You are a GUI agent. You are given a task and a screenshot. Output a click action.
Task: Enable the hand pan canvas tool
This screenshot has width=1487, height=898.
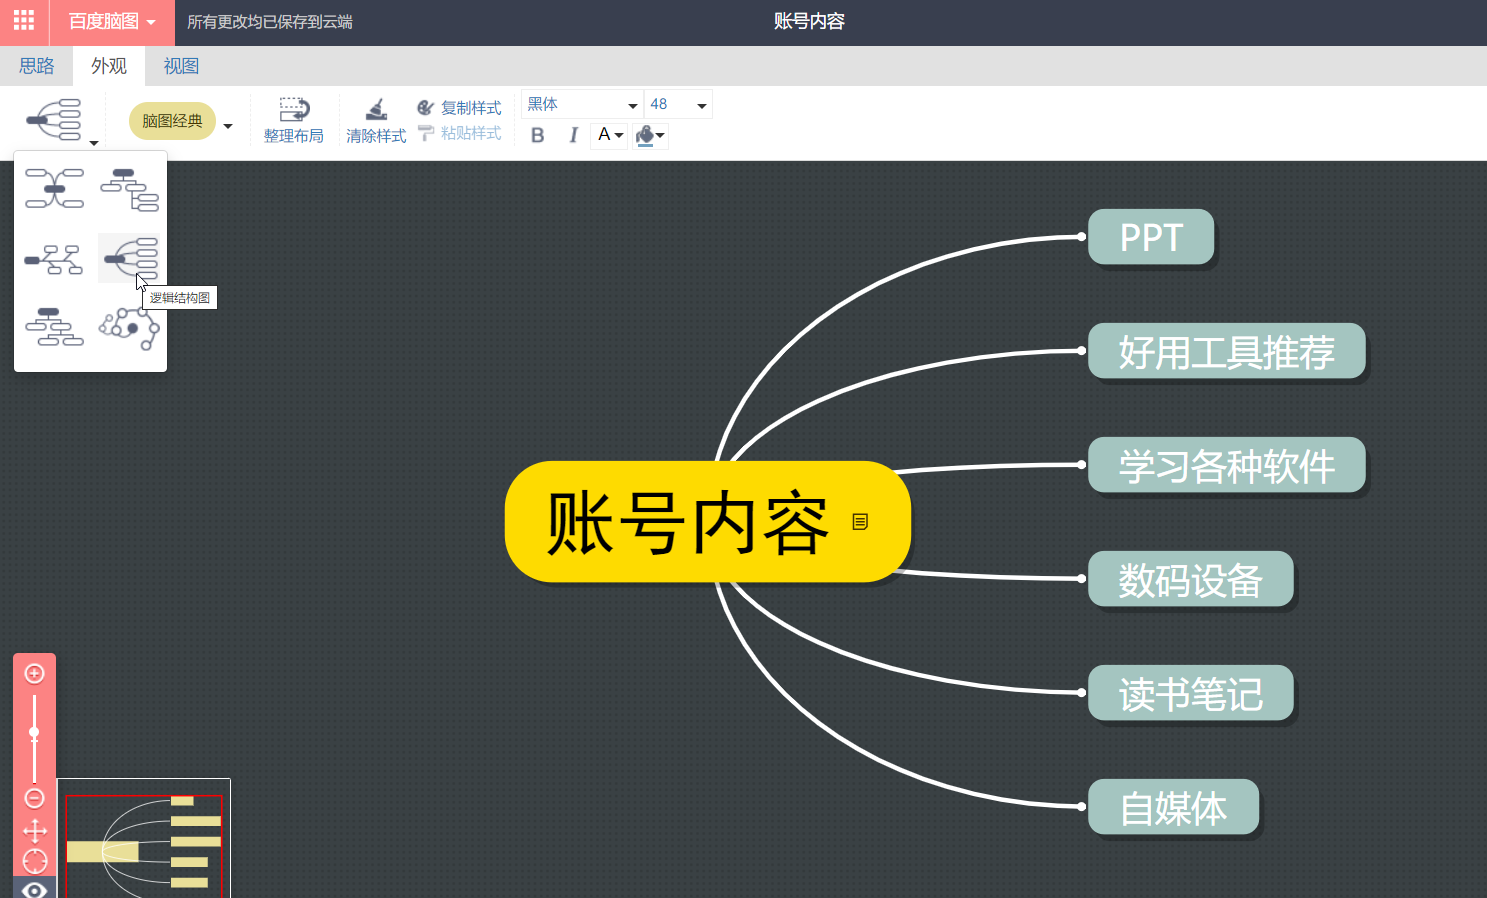pyautogui.click(x=34, y=831)
